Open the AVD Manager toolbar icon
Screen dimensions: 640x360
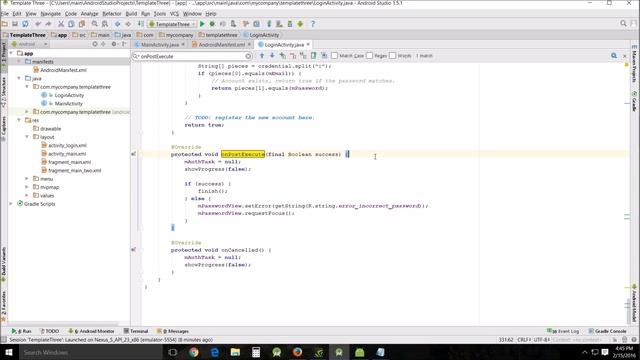pyautogui.click(x=279, y=24)
